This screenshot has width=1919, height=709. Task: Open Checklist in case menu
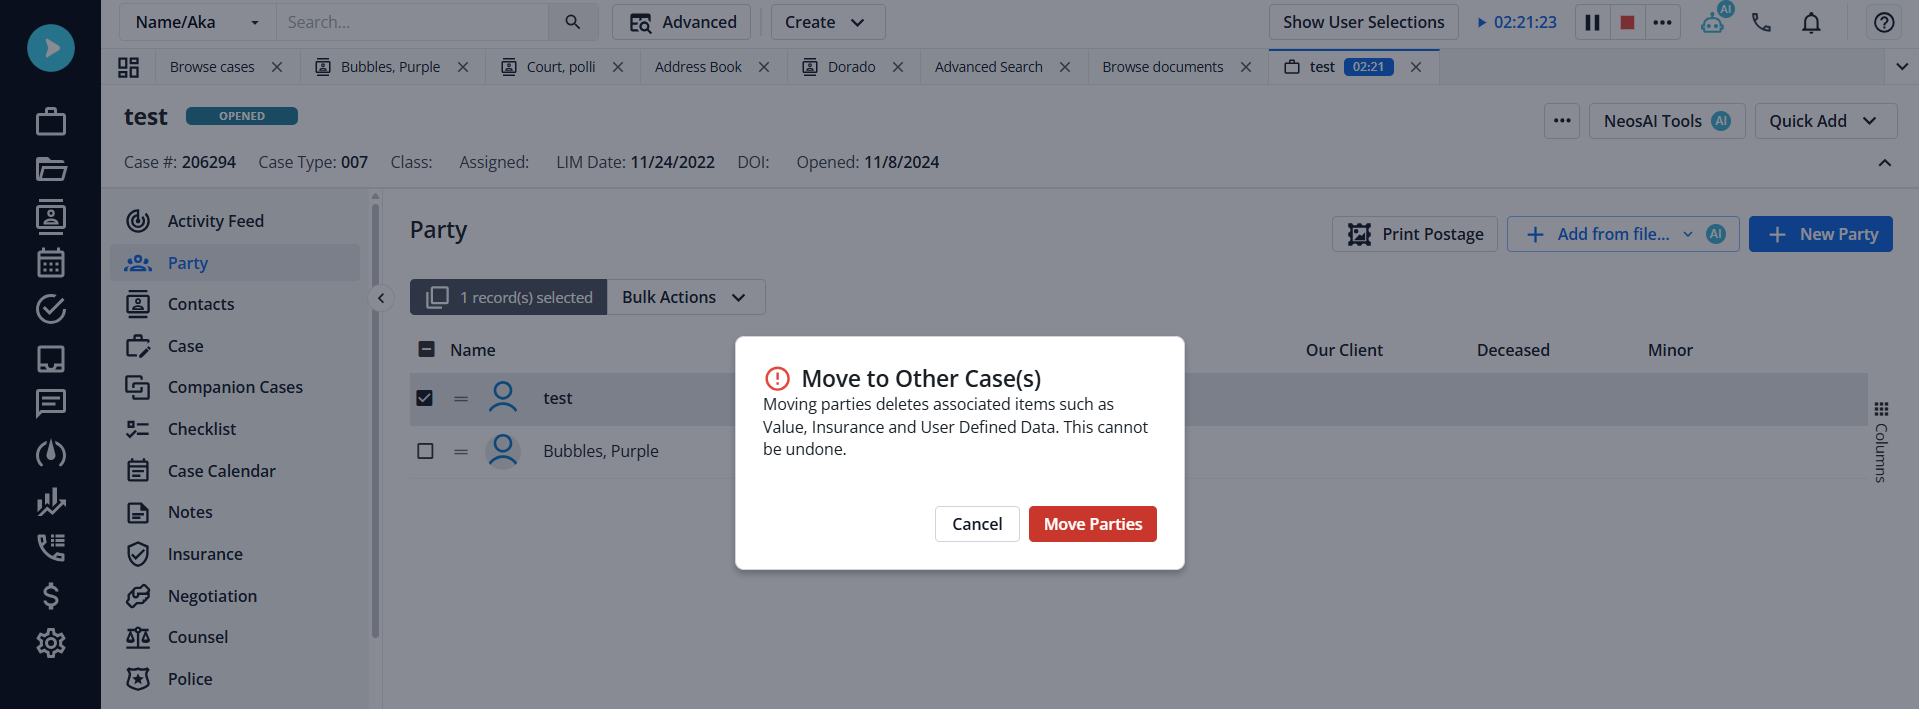click(235, 429)
